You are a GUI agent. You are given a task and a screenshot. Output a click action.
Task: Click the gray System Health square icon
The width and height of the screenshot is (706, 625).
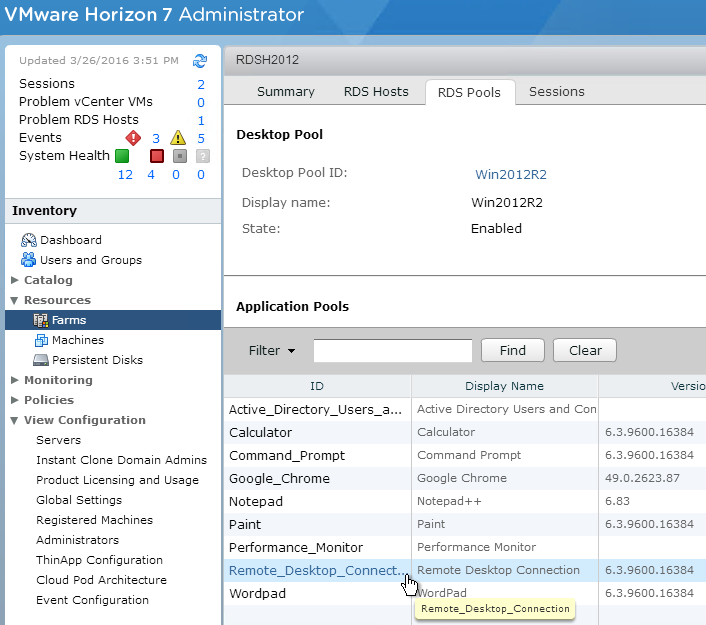tap(180, 156)
